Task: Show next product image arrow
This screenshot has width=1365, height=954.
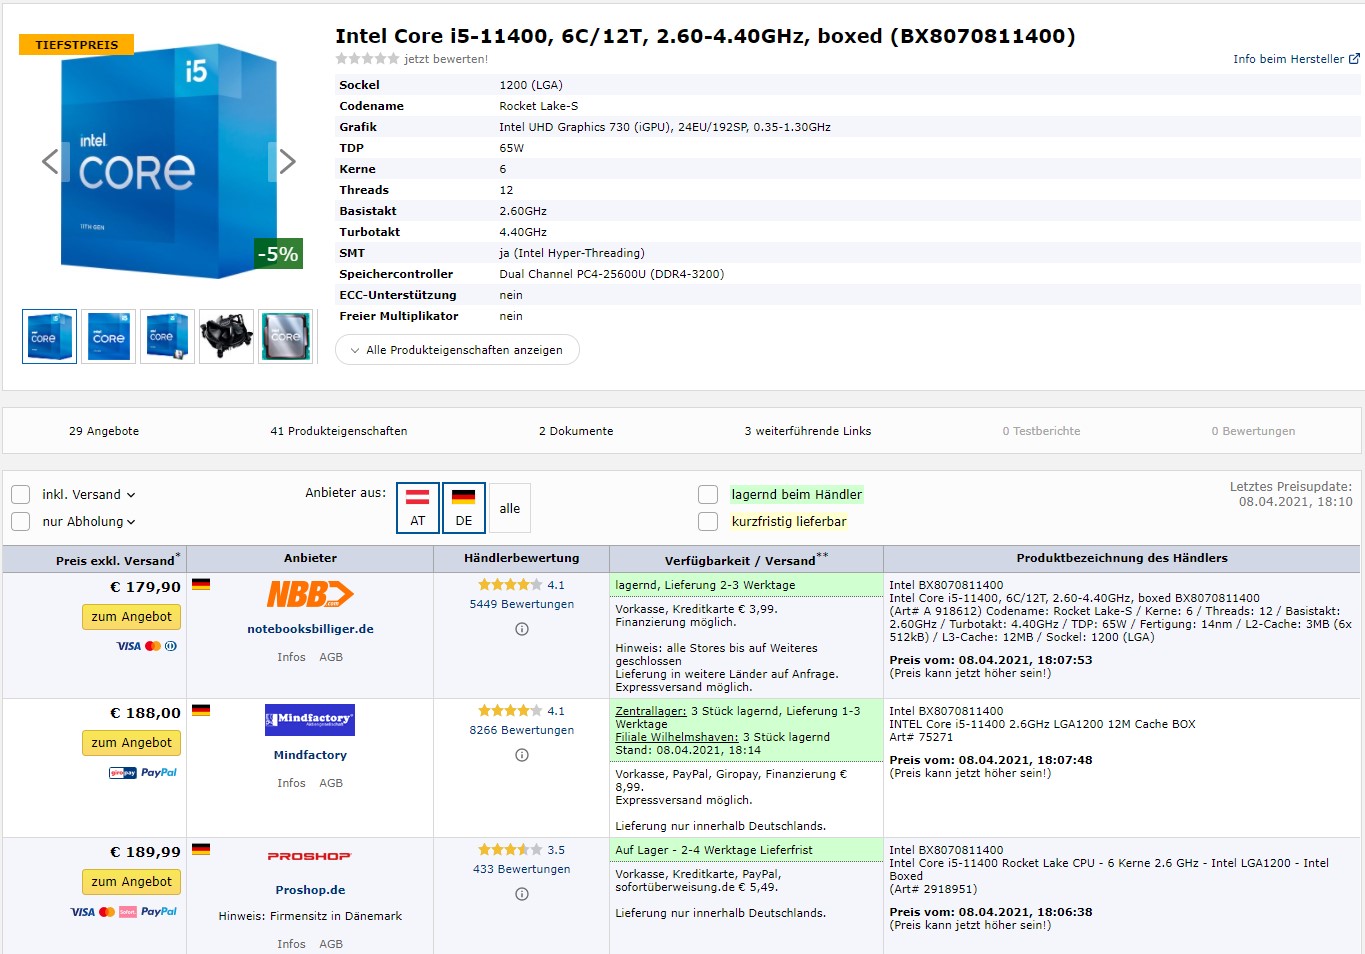Action: click(x=287, y=161)
